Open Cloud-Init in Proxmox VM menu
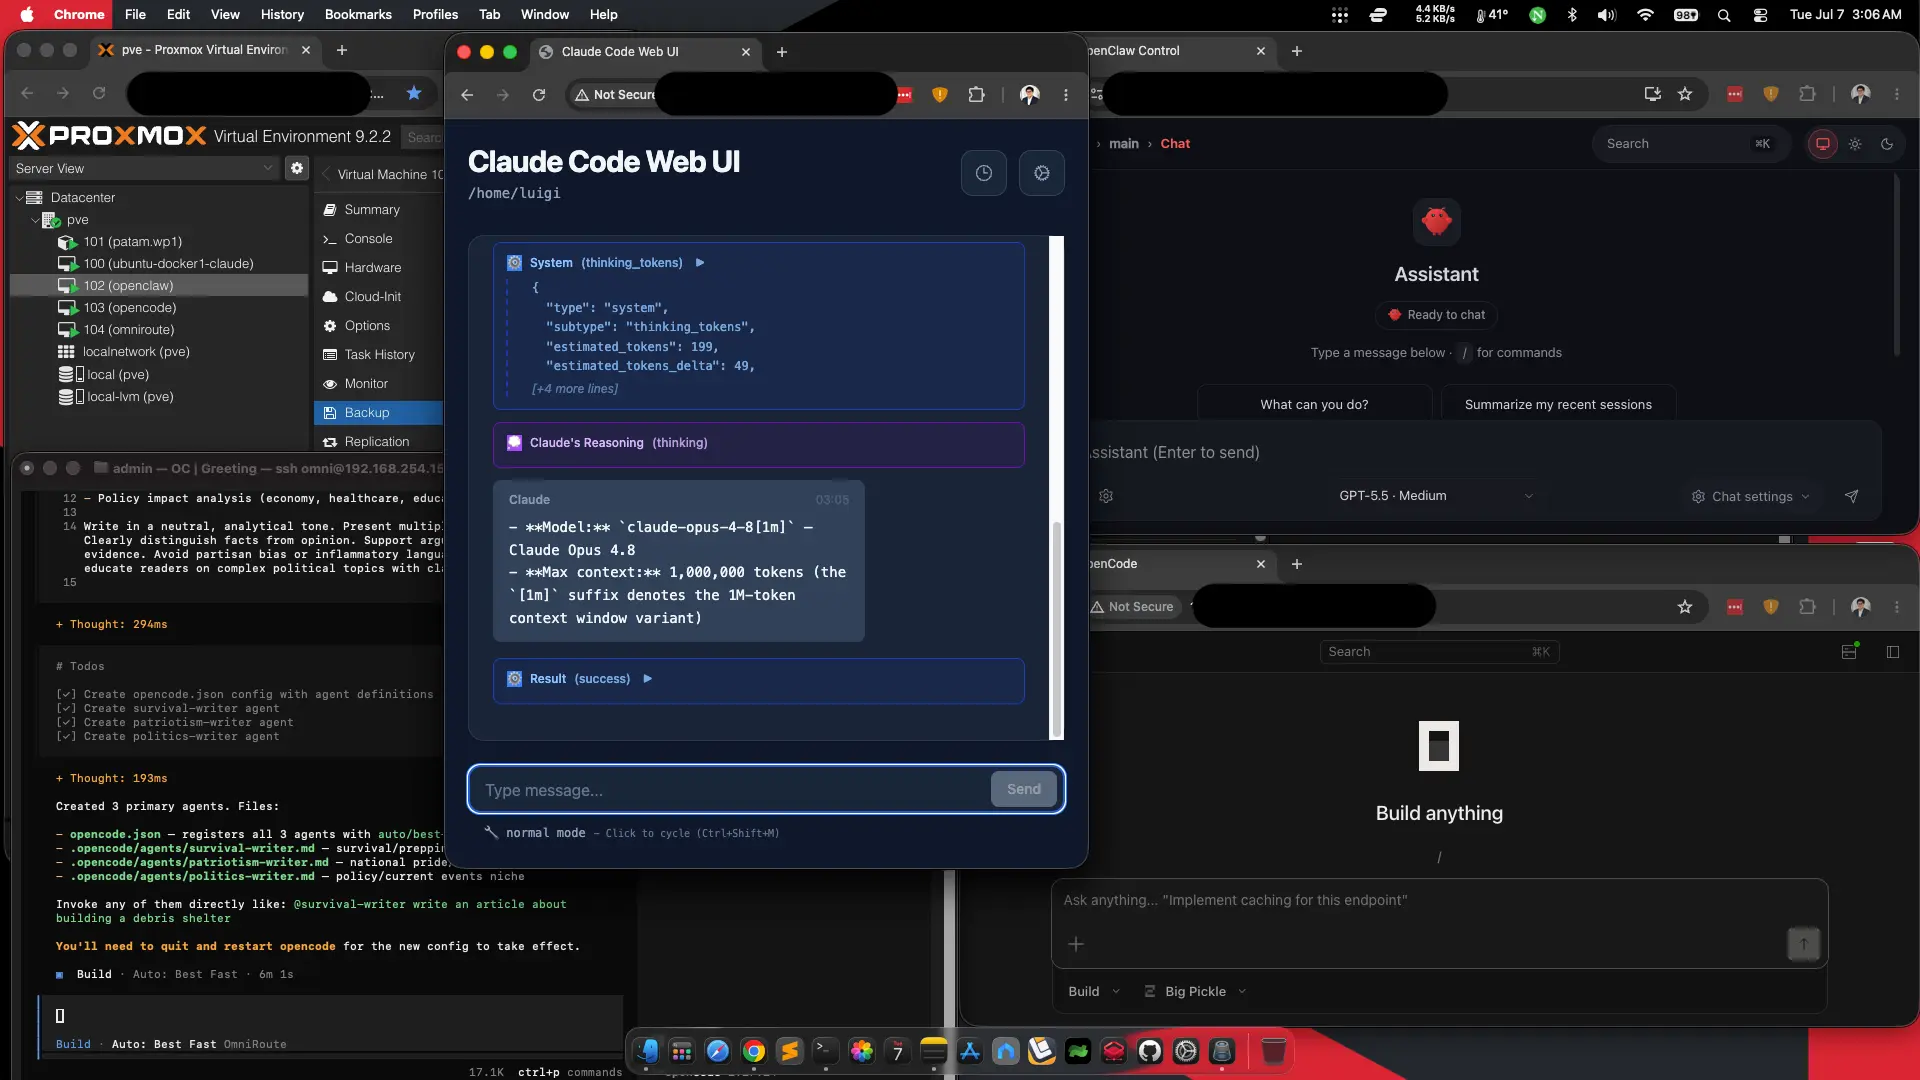1920x1080 pixels. (x=372, y=297)
